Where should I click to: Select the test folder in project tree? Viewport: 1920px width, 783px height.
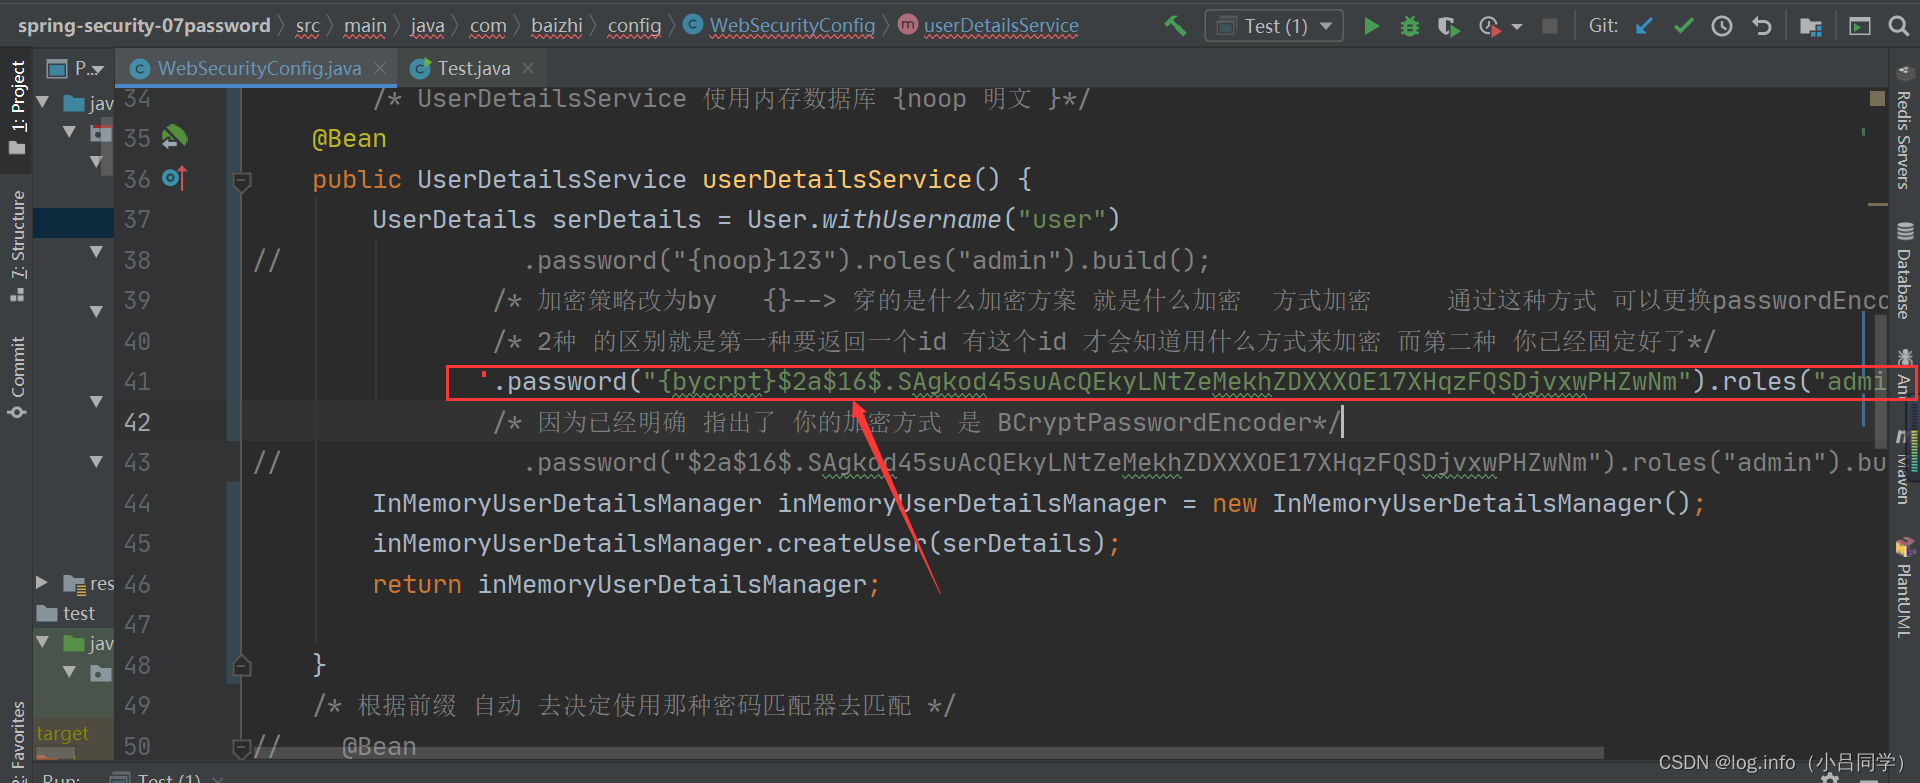point(66,613)
